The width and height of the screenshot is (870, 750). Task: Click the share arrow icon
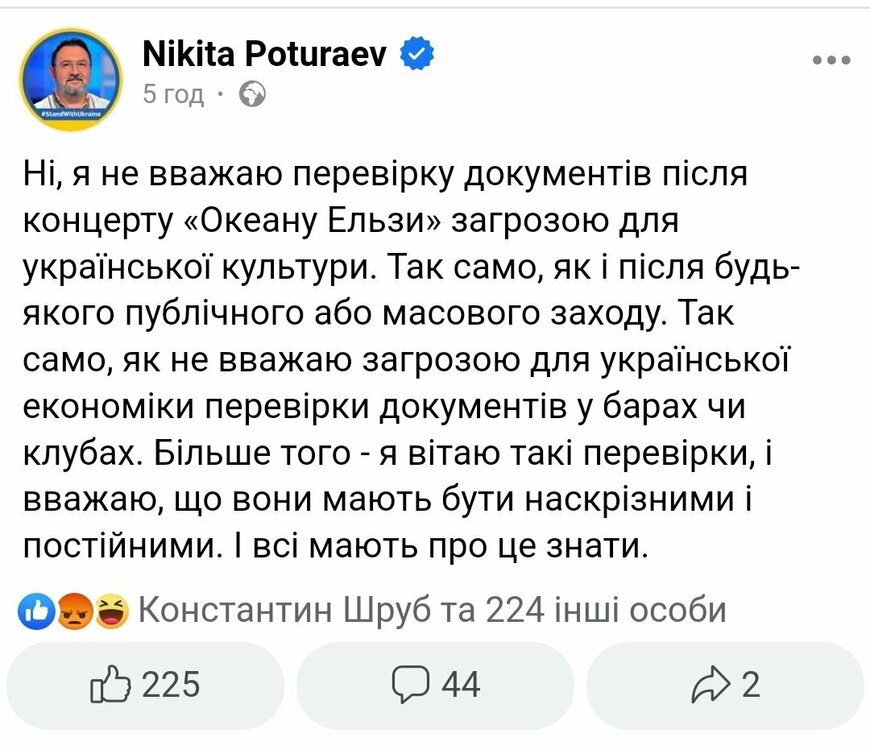tap(710, 684)
